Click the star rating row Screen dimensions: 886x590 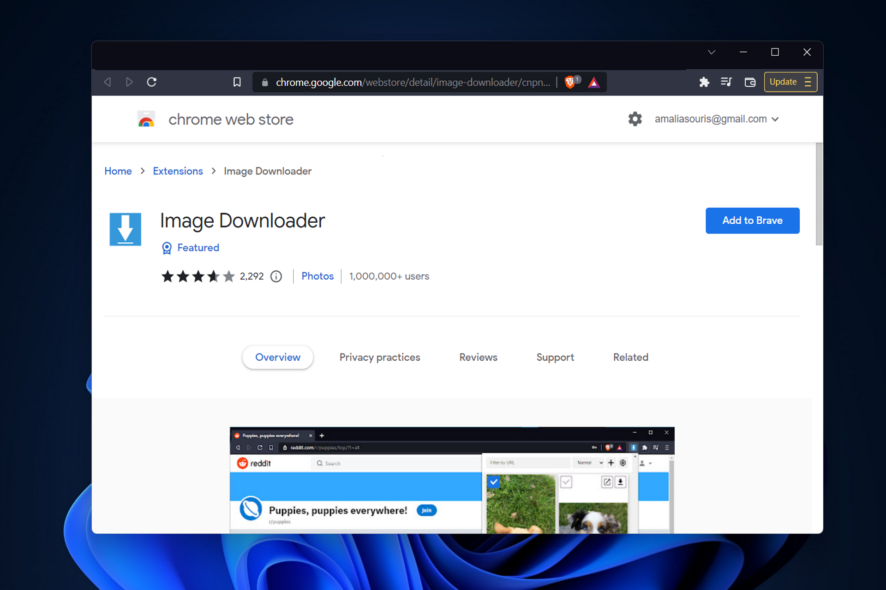tap(198, 276)
